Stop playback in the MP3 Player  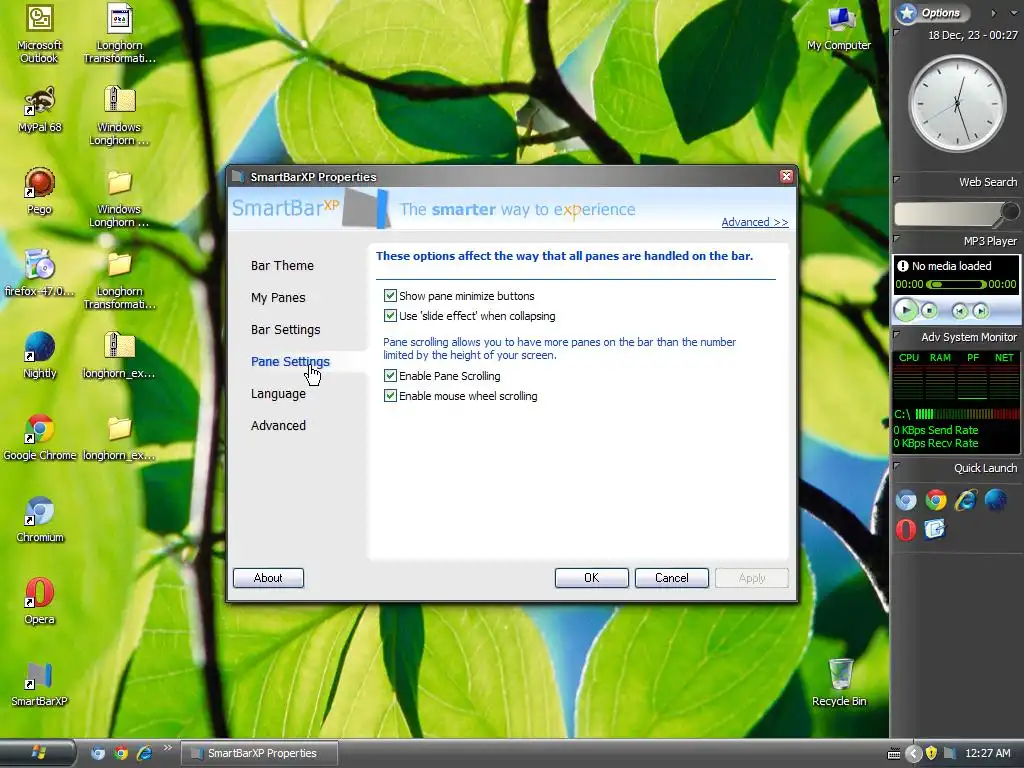click(929, 311)
